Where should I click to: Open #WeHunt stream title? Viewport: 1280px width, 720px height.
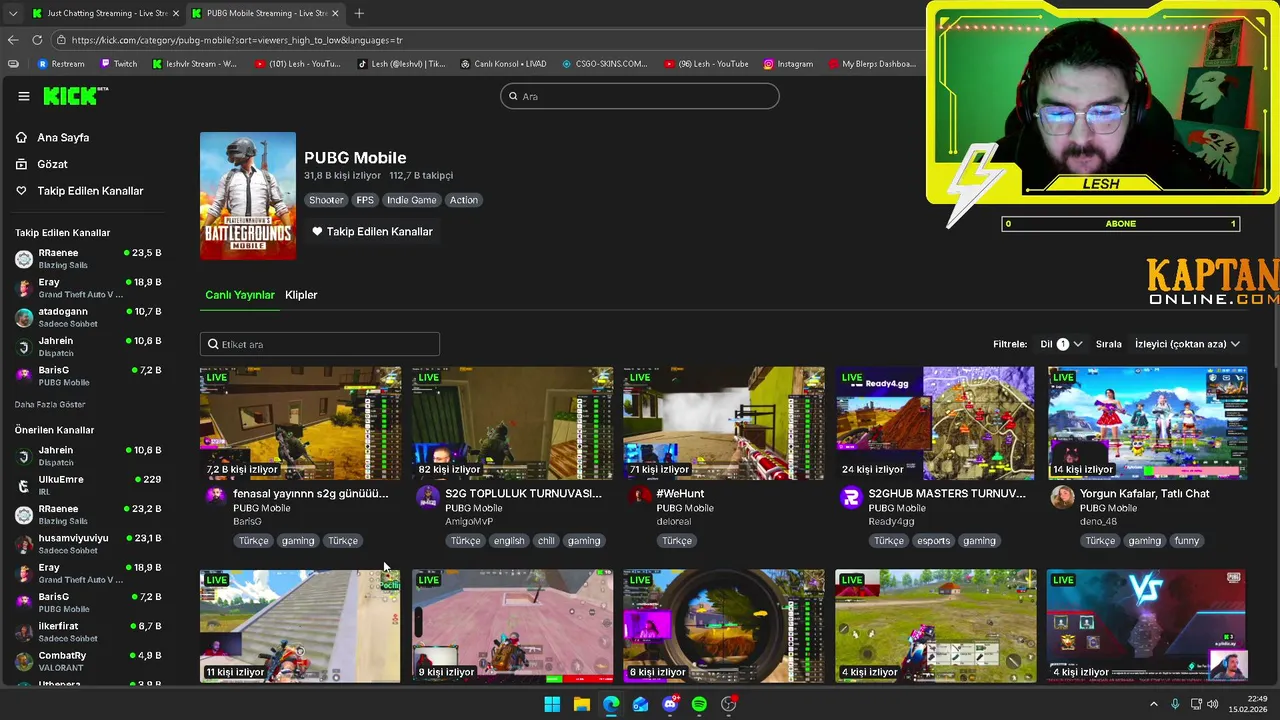[680, 493]
